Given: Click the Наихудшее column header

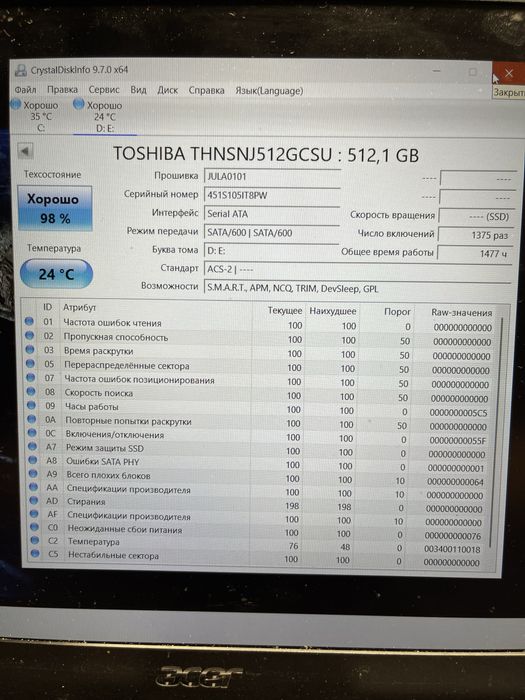Looking at the screenshot, I should [x=333, y=311].
